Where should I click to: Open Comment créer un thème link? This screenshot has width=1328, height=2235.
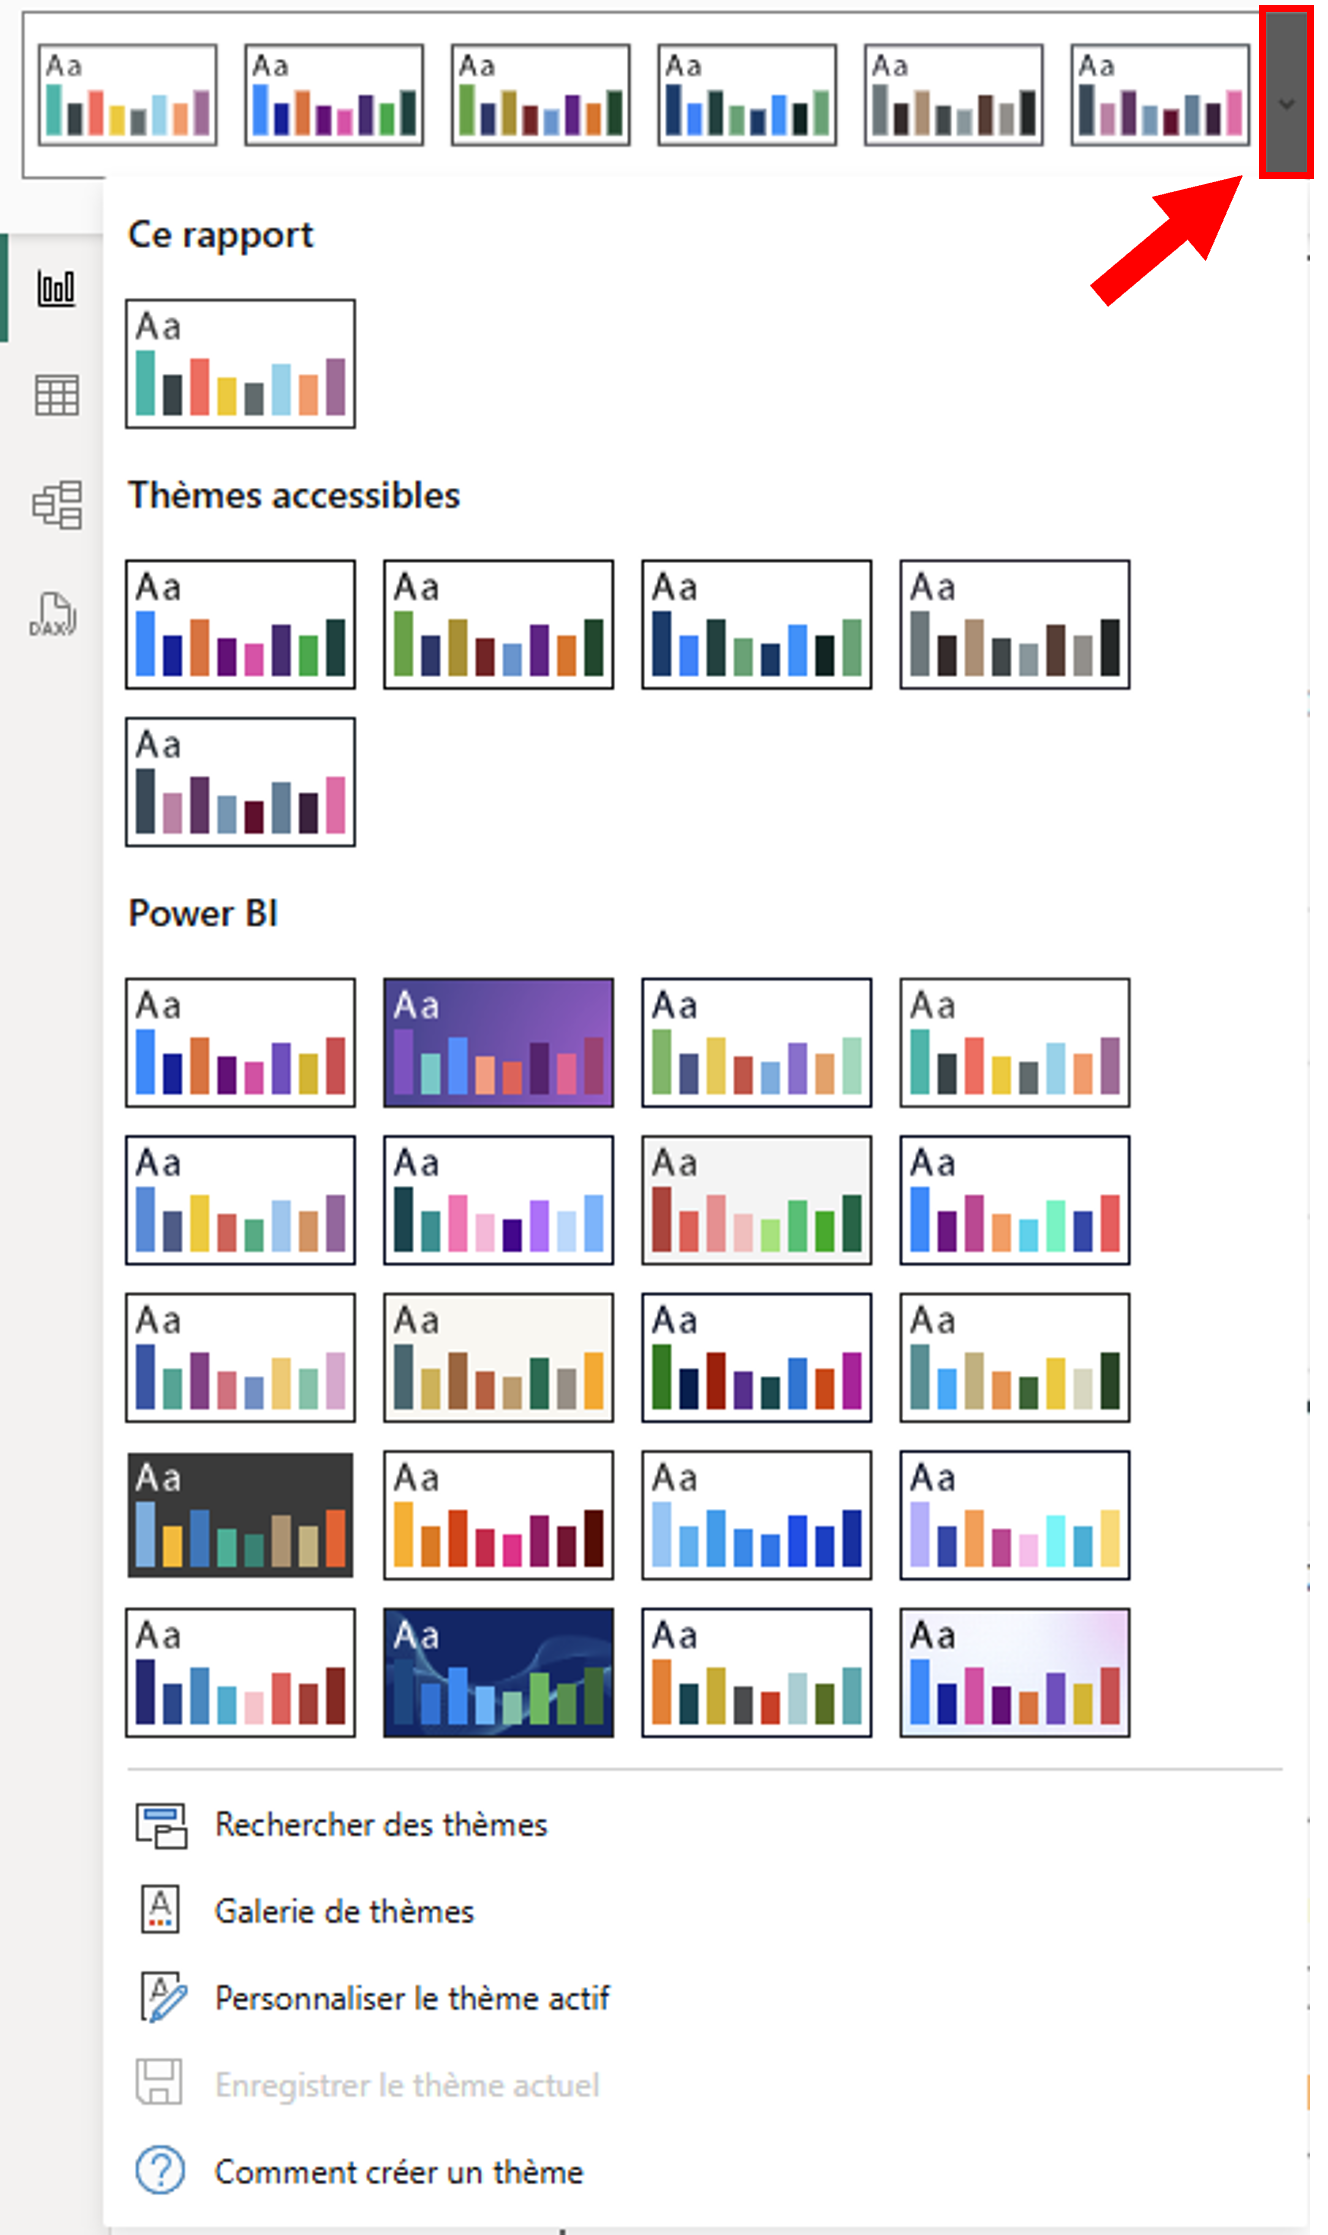click(x=399, y=2172)
